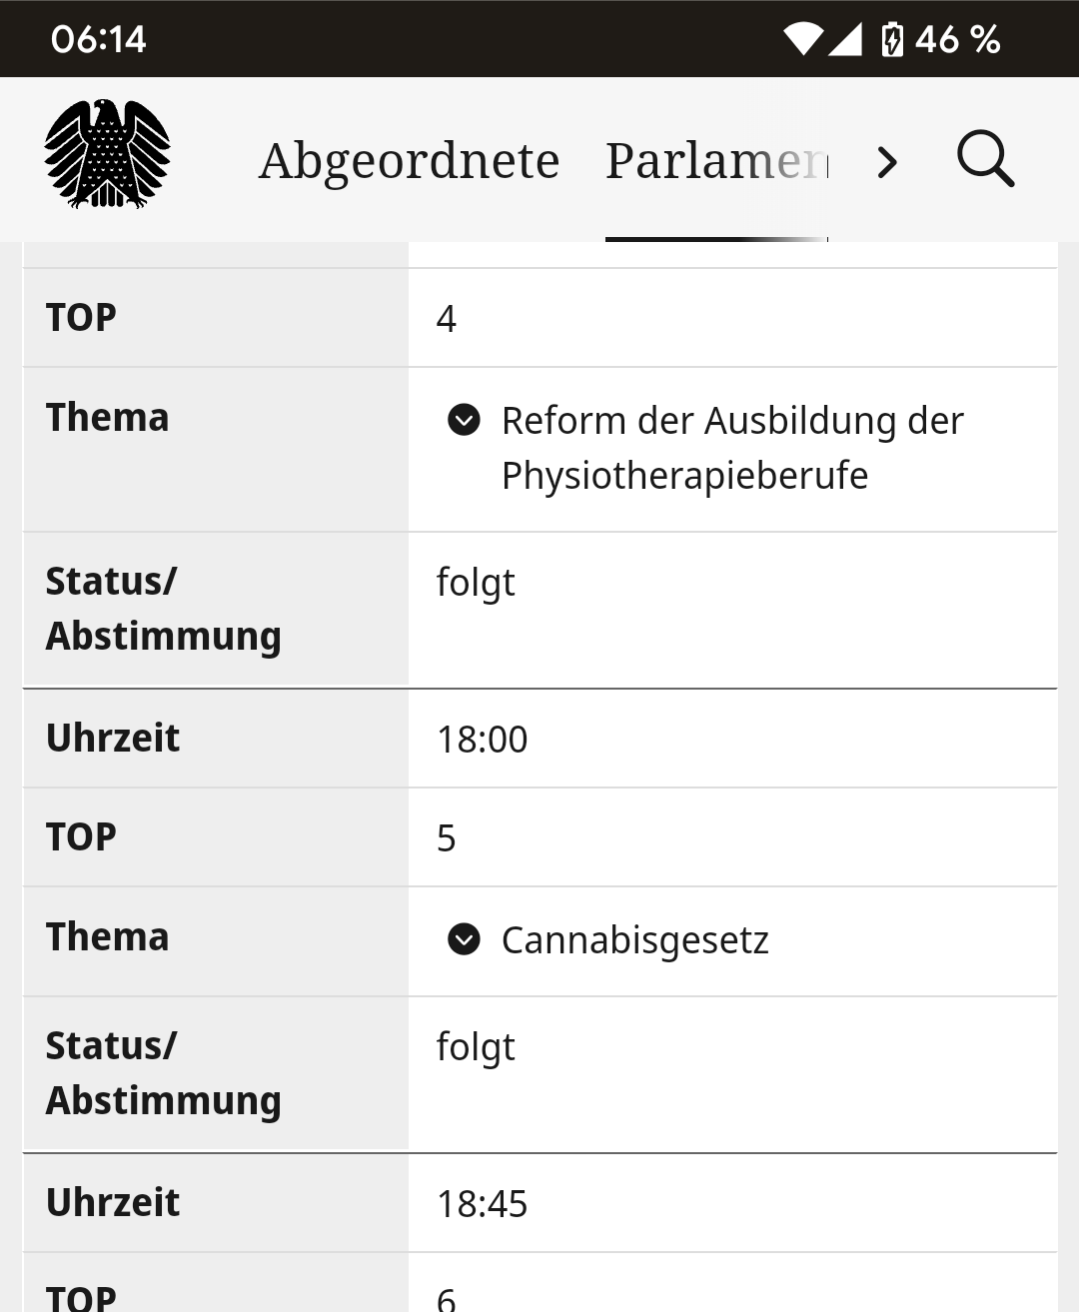Tap the navigation right arrow

887,161
